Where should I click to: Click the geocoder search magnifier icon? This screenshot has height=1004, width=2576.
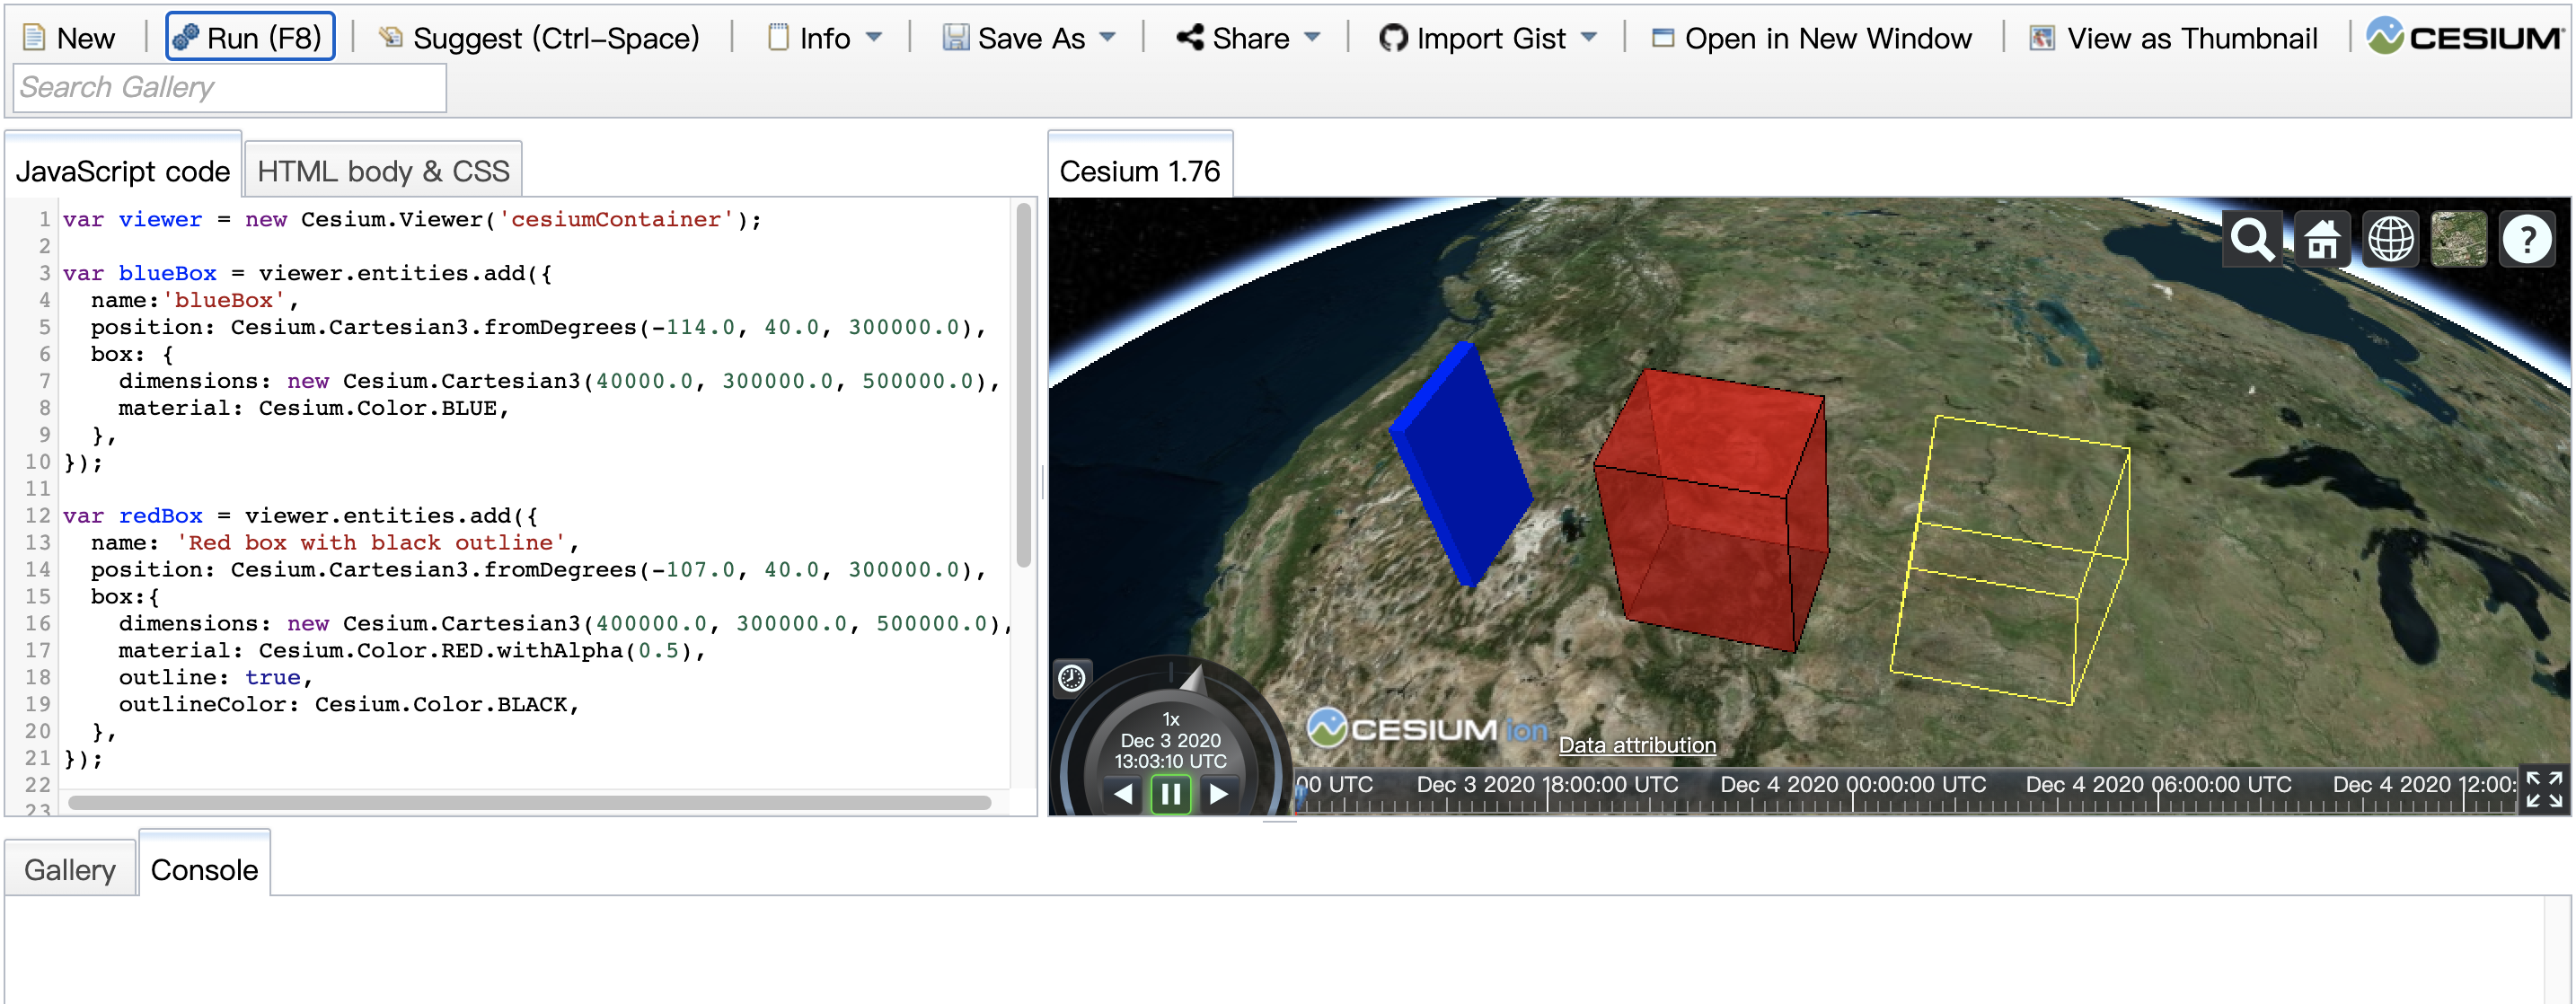[2251, 240]
